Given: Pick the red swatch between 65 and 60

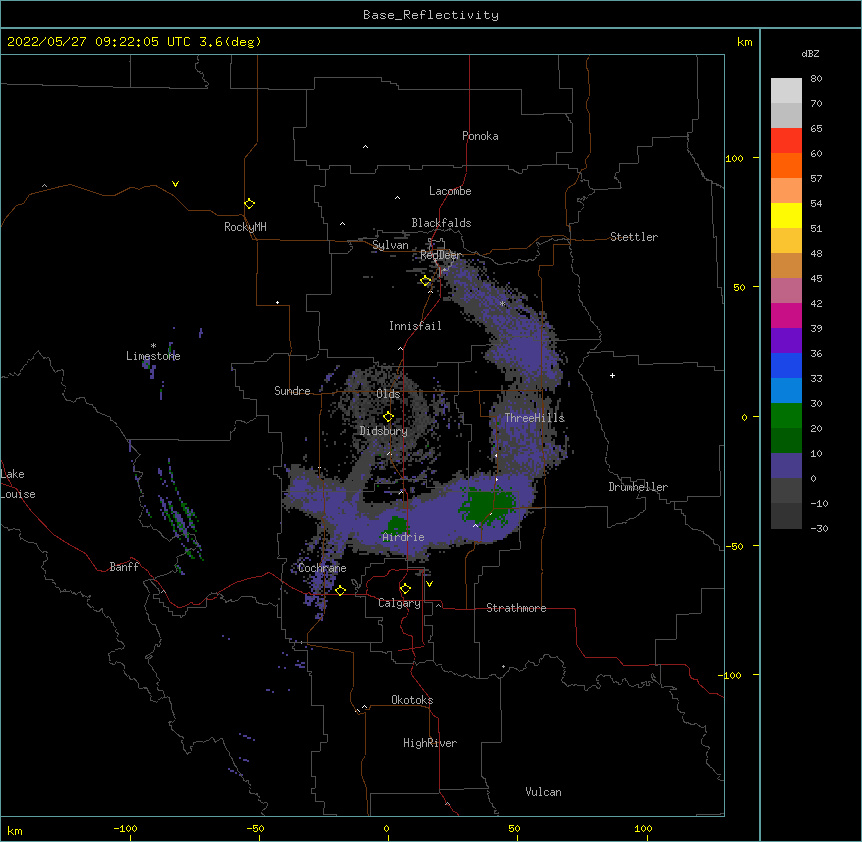Looking at the screenshot, I should coord(786,140).
